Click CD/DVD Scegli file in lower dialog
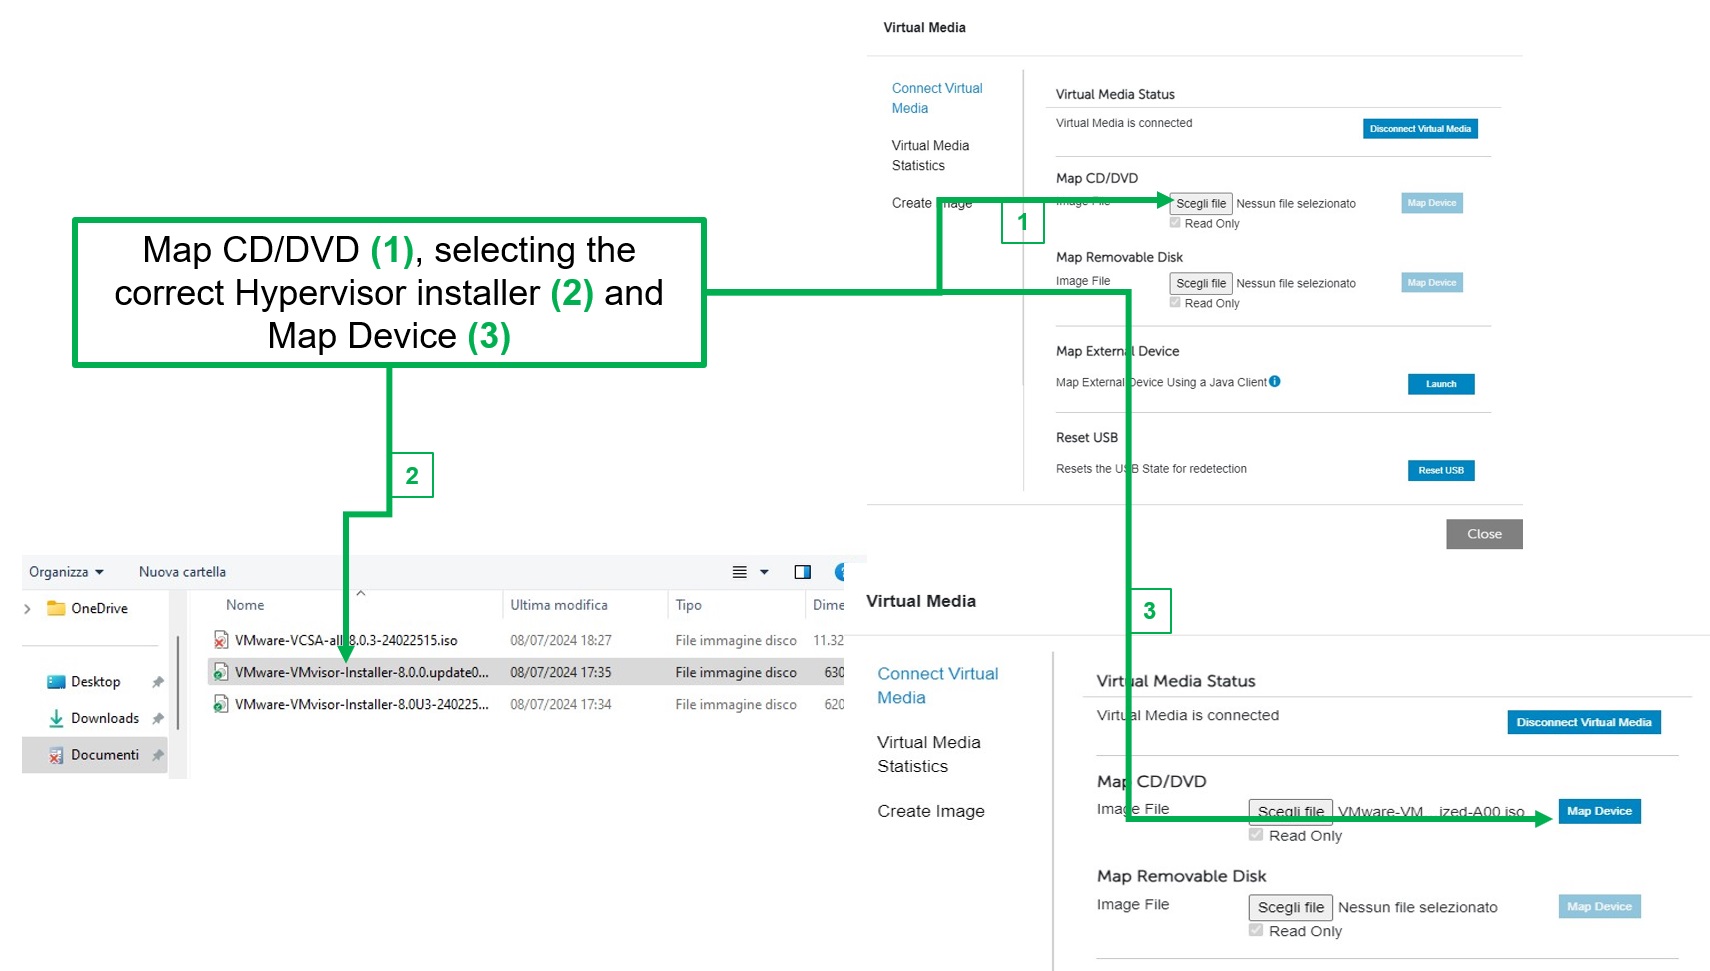 pos(1291,811)
